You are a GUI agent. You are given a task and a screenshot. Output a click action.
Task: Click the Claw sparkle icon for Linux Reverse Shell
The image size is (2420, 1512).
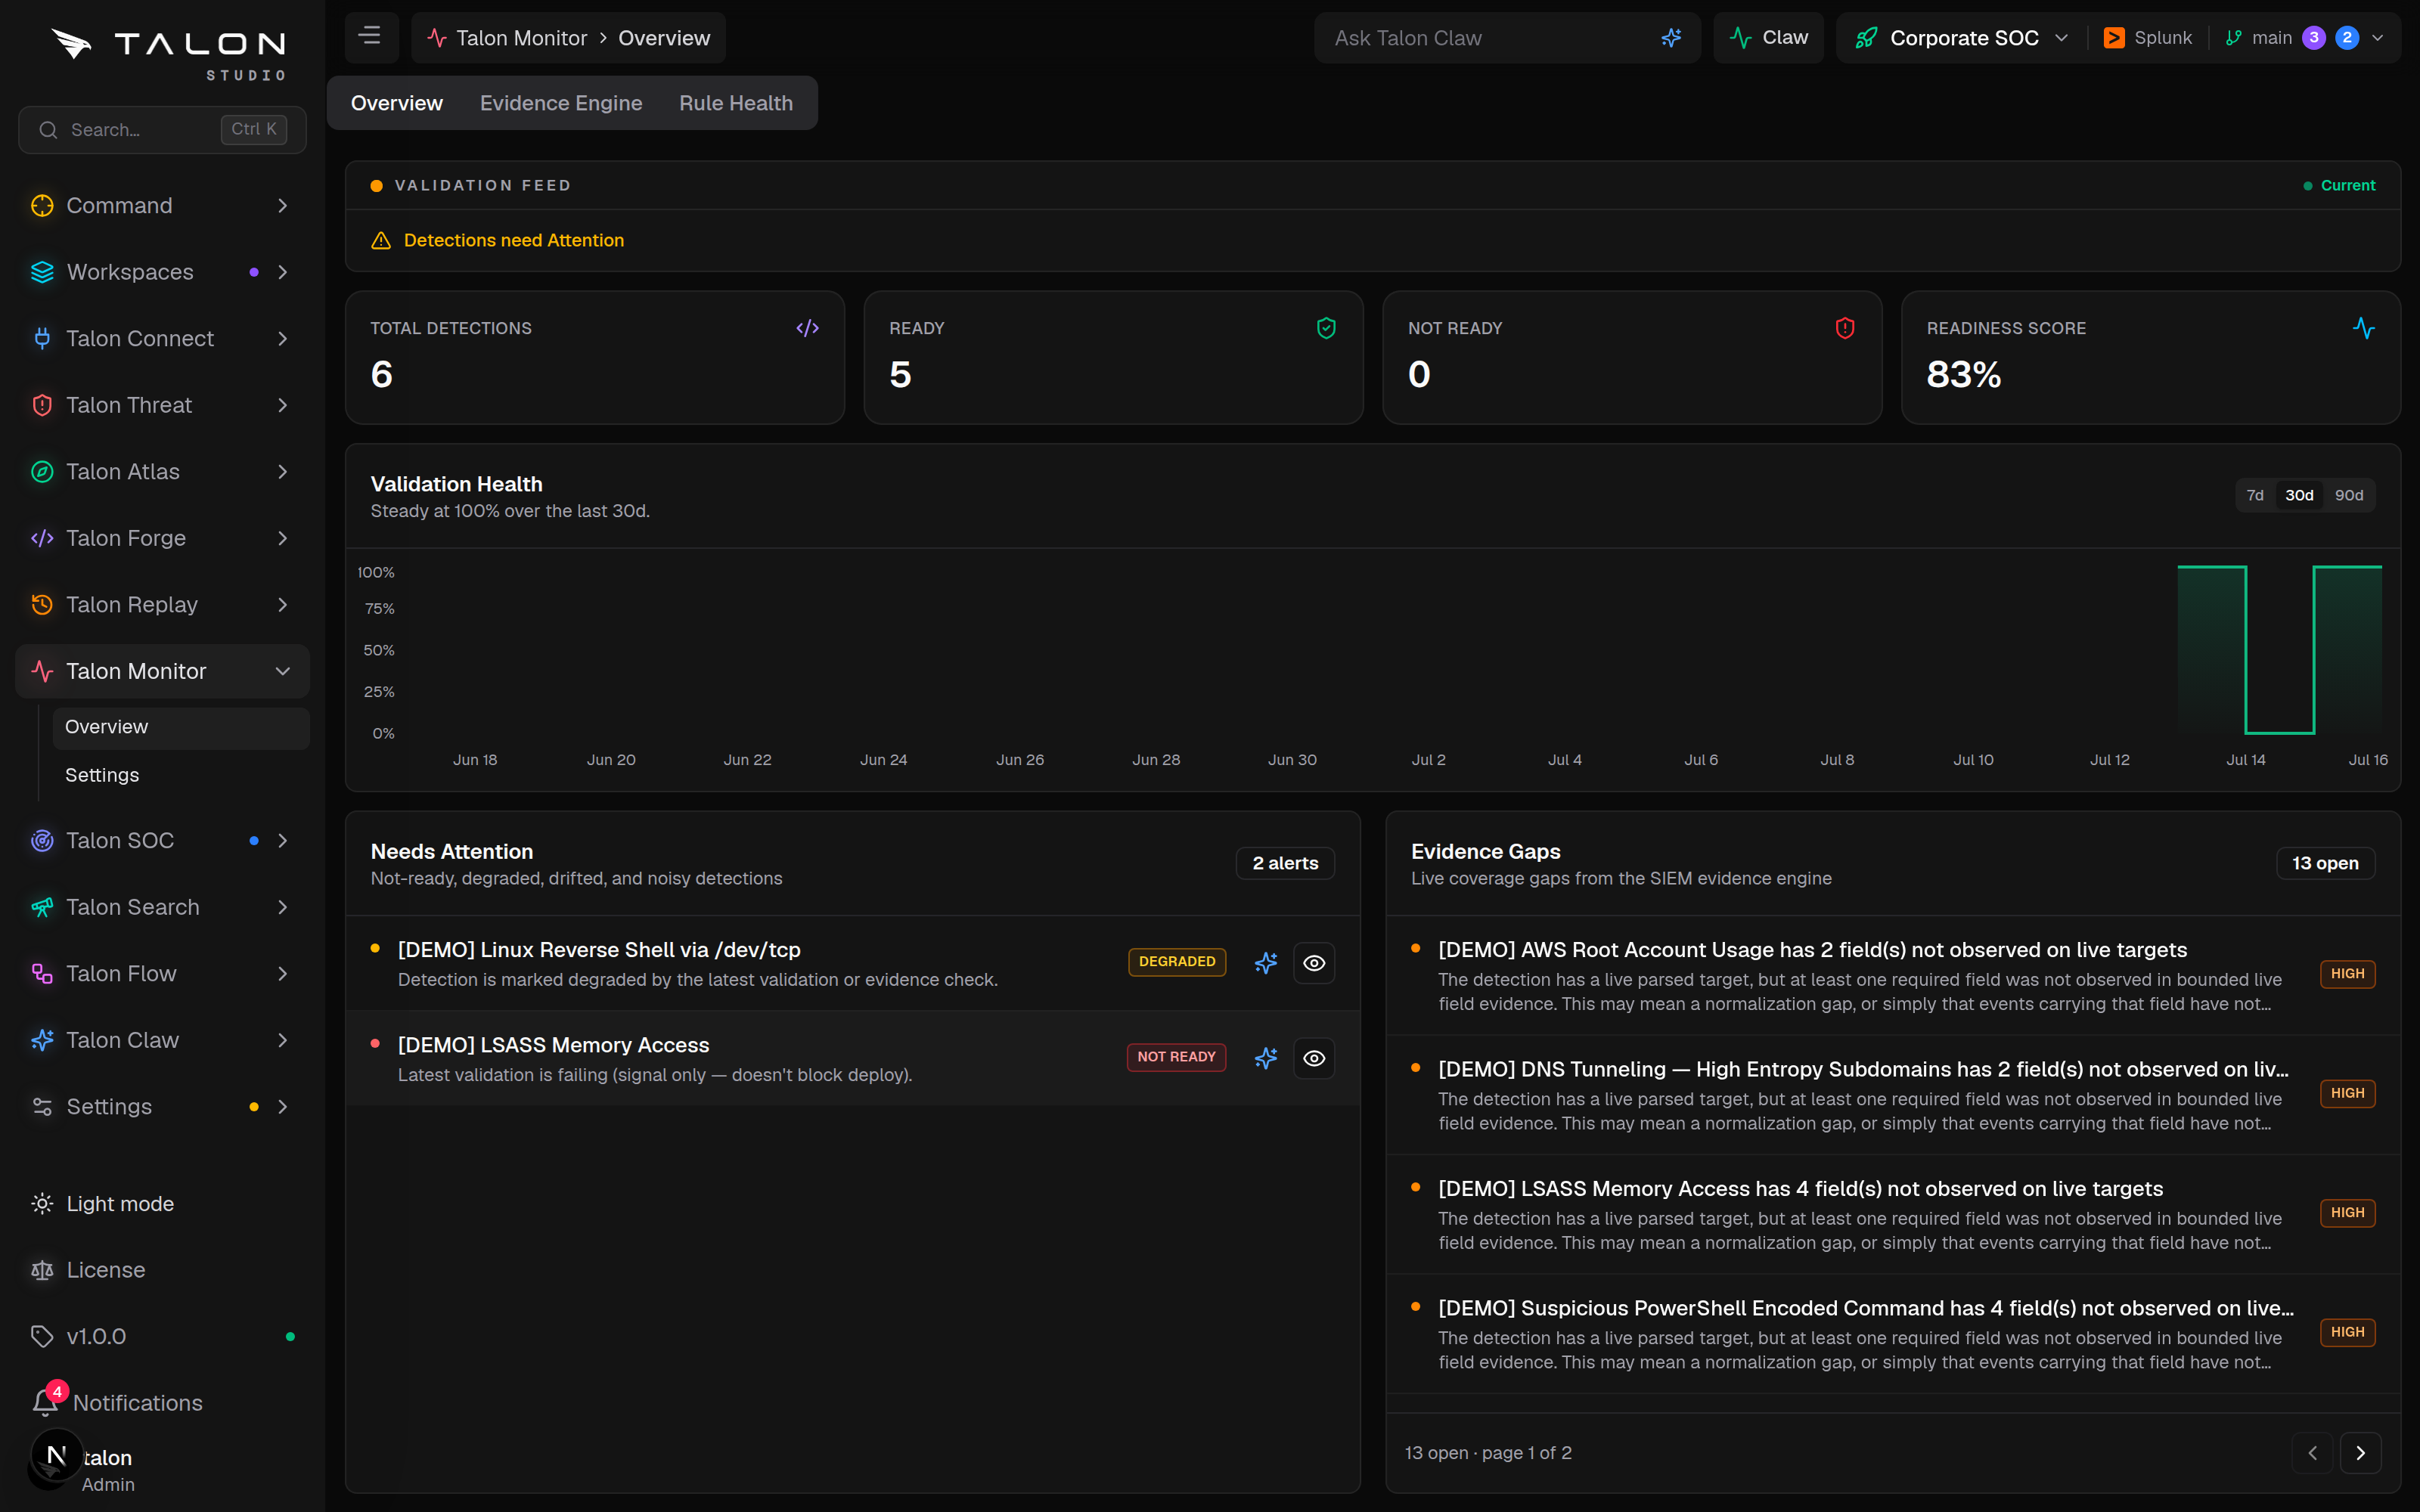pyautogui.click(x=1266, y=962)
